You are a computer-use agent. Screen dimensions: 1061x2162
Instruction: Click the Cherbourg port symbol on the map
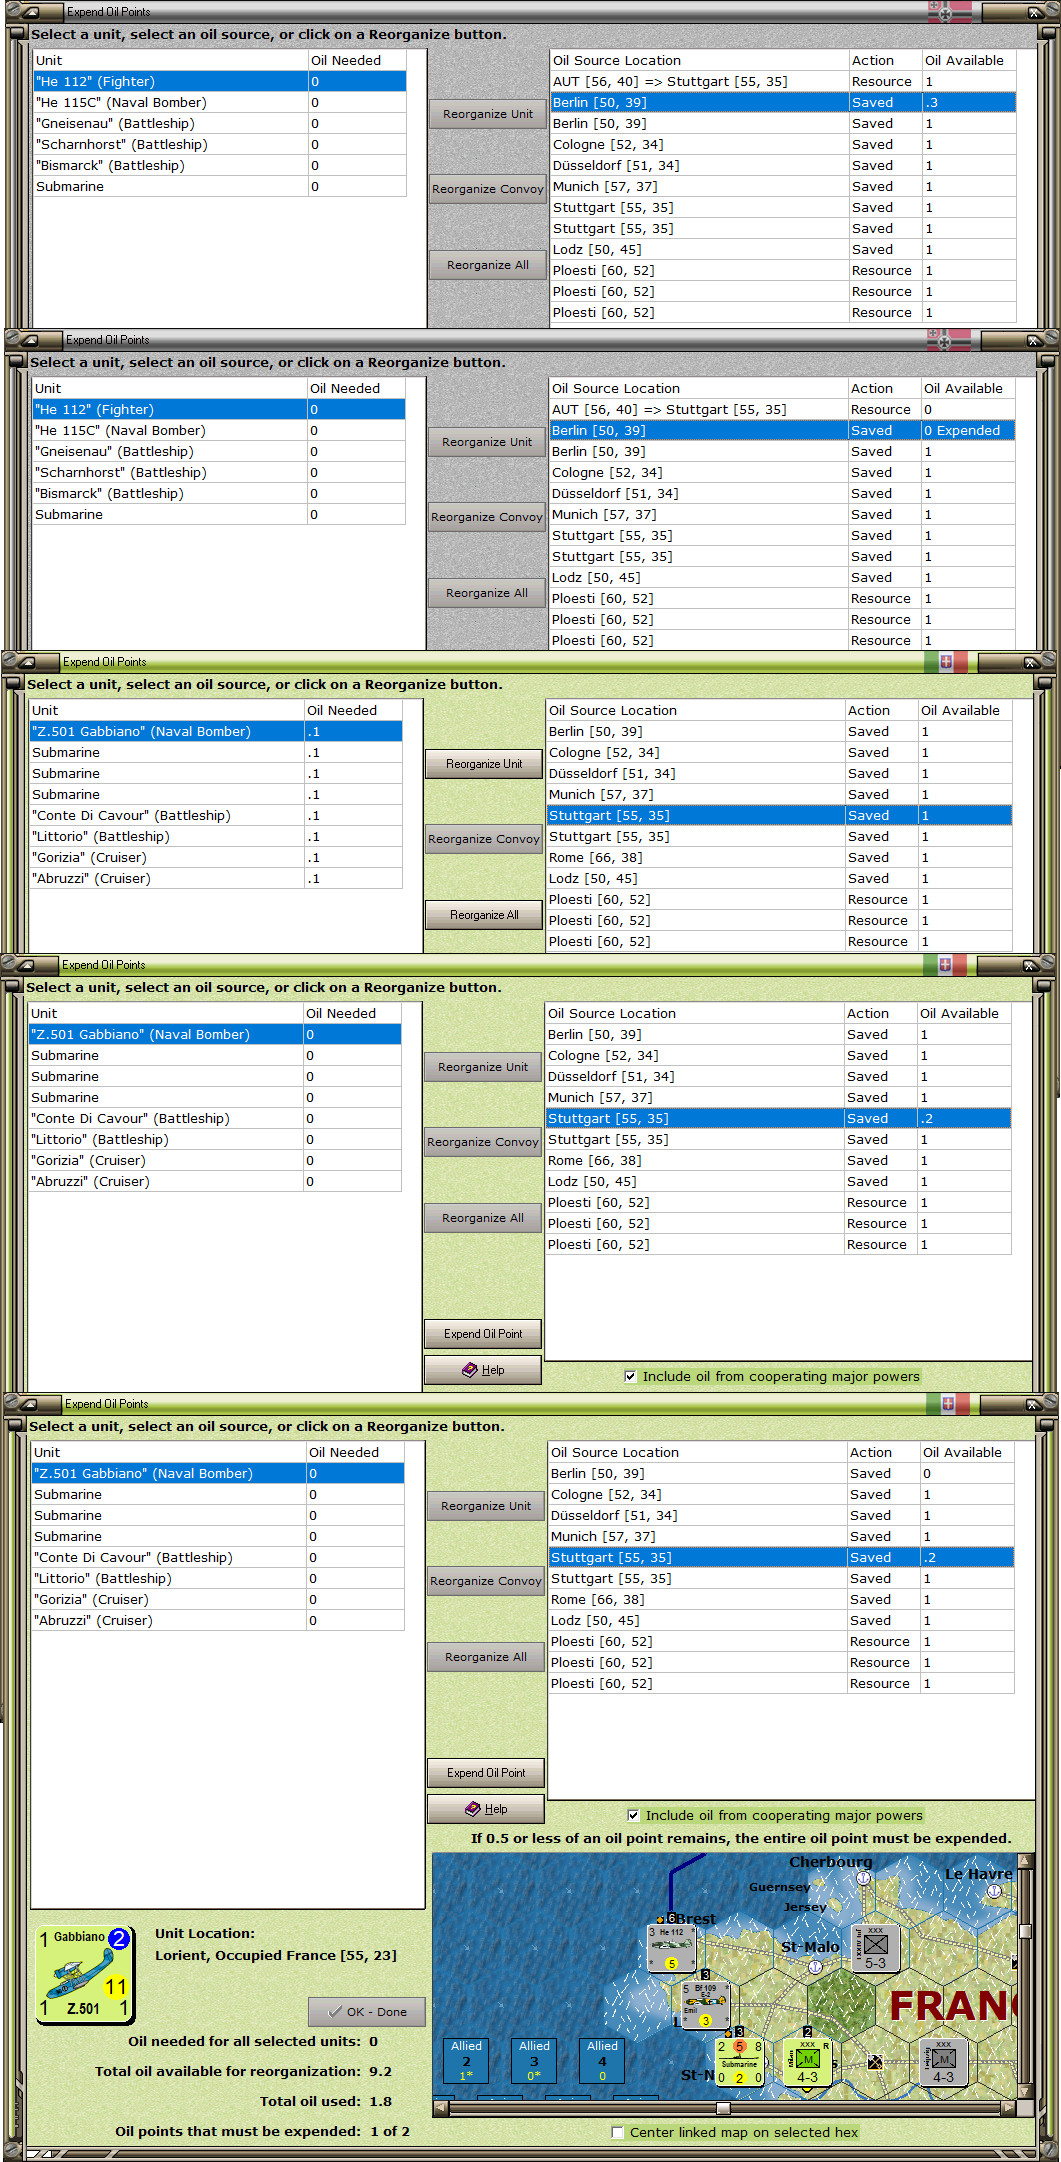coord(863,1879)
